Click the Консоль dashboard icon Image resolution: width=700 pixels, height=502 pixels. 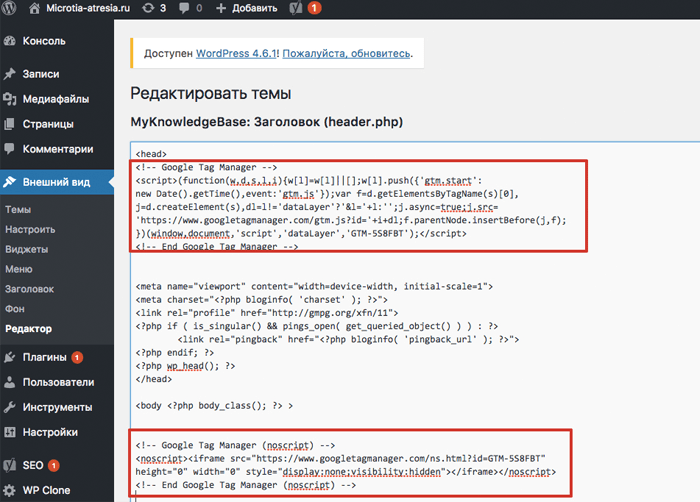(x=9, y=41)
